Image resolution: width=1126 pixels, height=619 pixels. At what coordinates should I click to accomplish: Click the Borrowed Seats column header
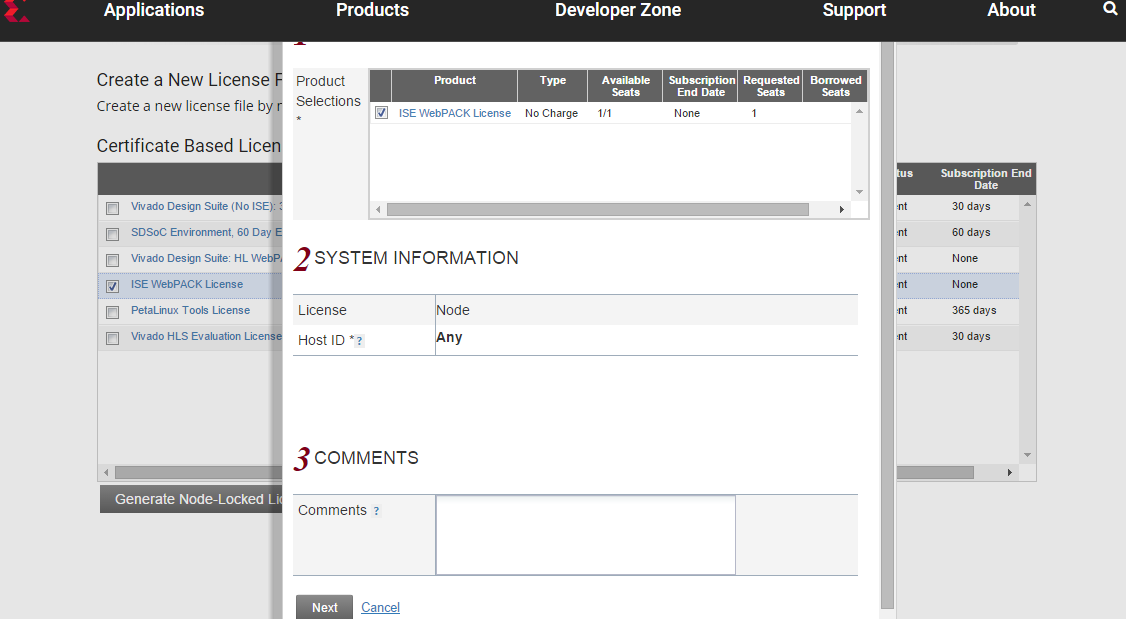pyautogui.click(x=835, y=86)
